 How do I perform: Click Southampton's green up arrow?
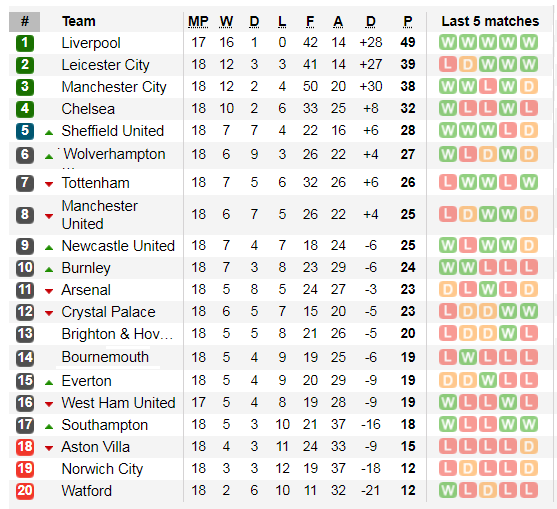tap(49, 427)
